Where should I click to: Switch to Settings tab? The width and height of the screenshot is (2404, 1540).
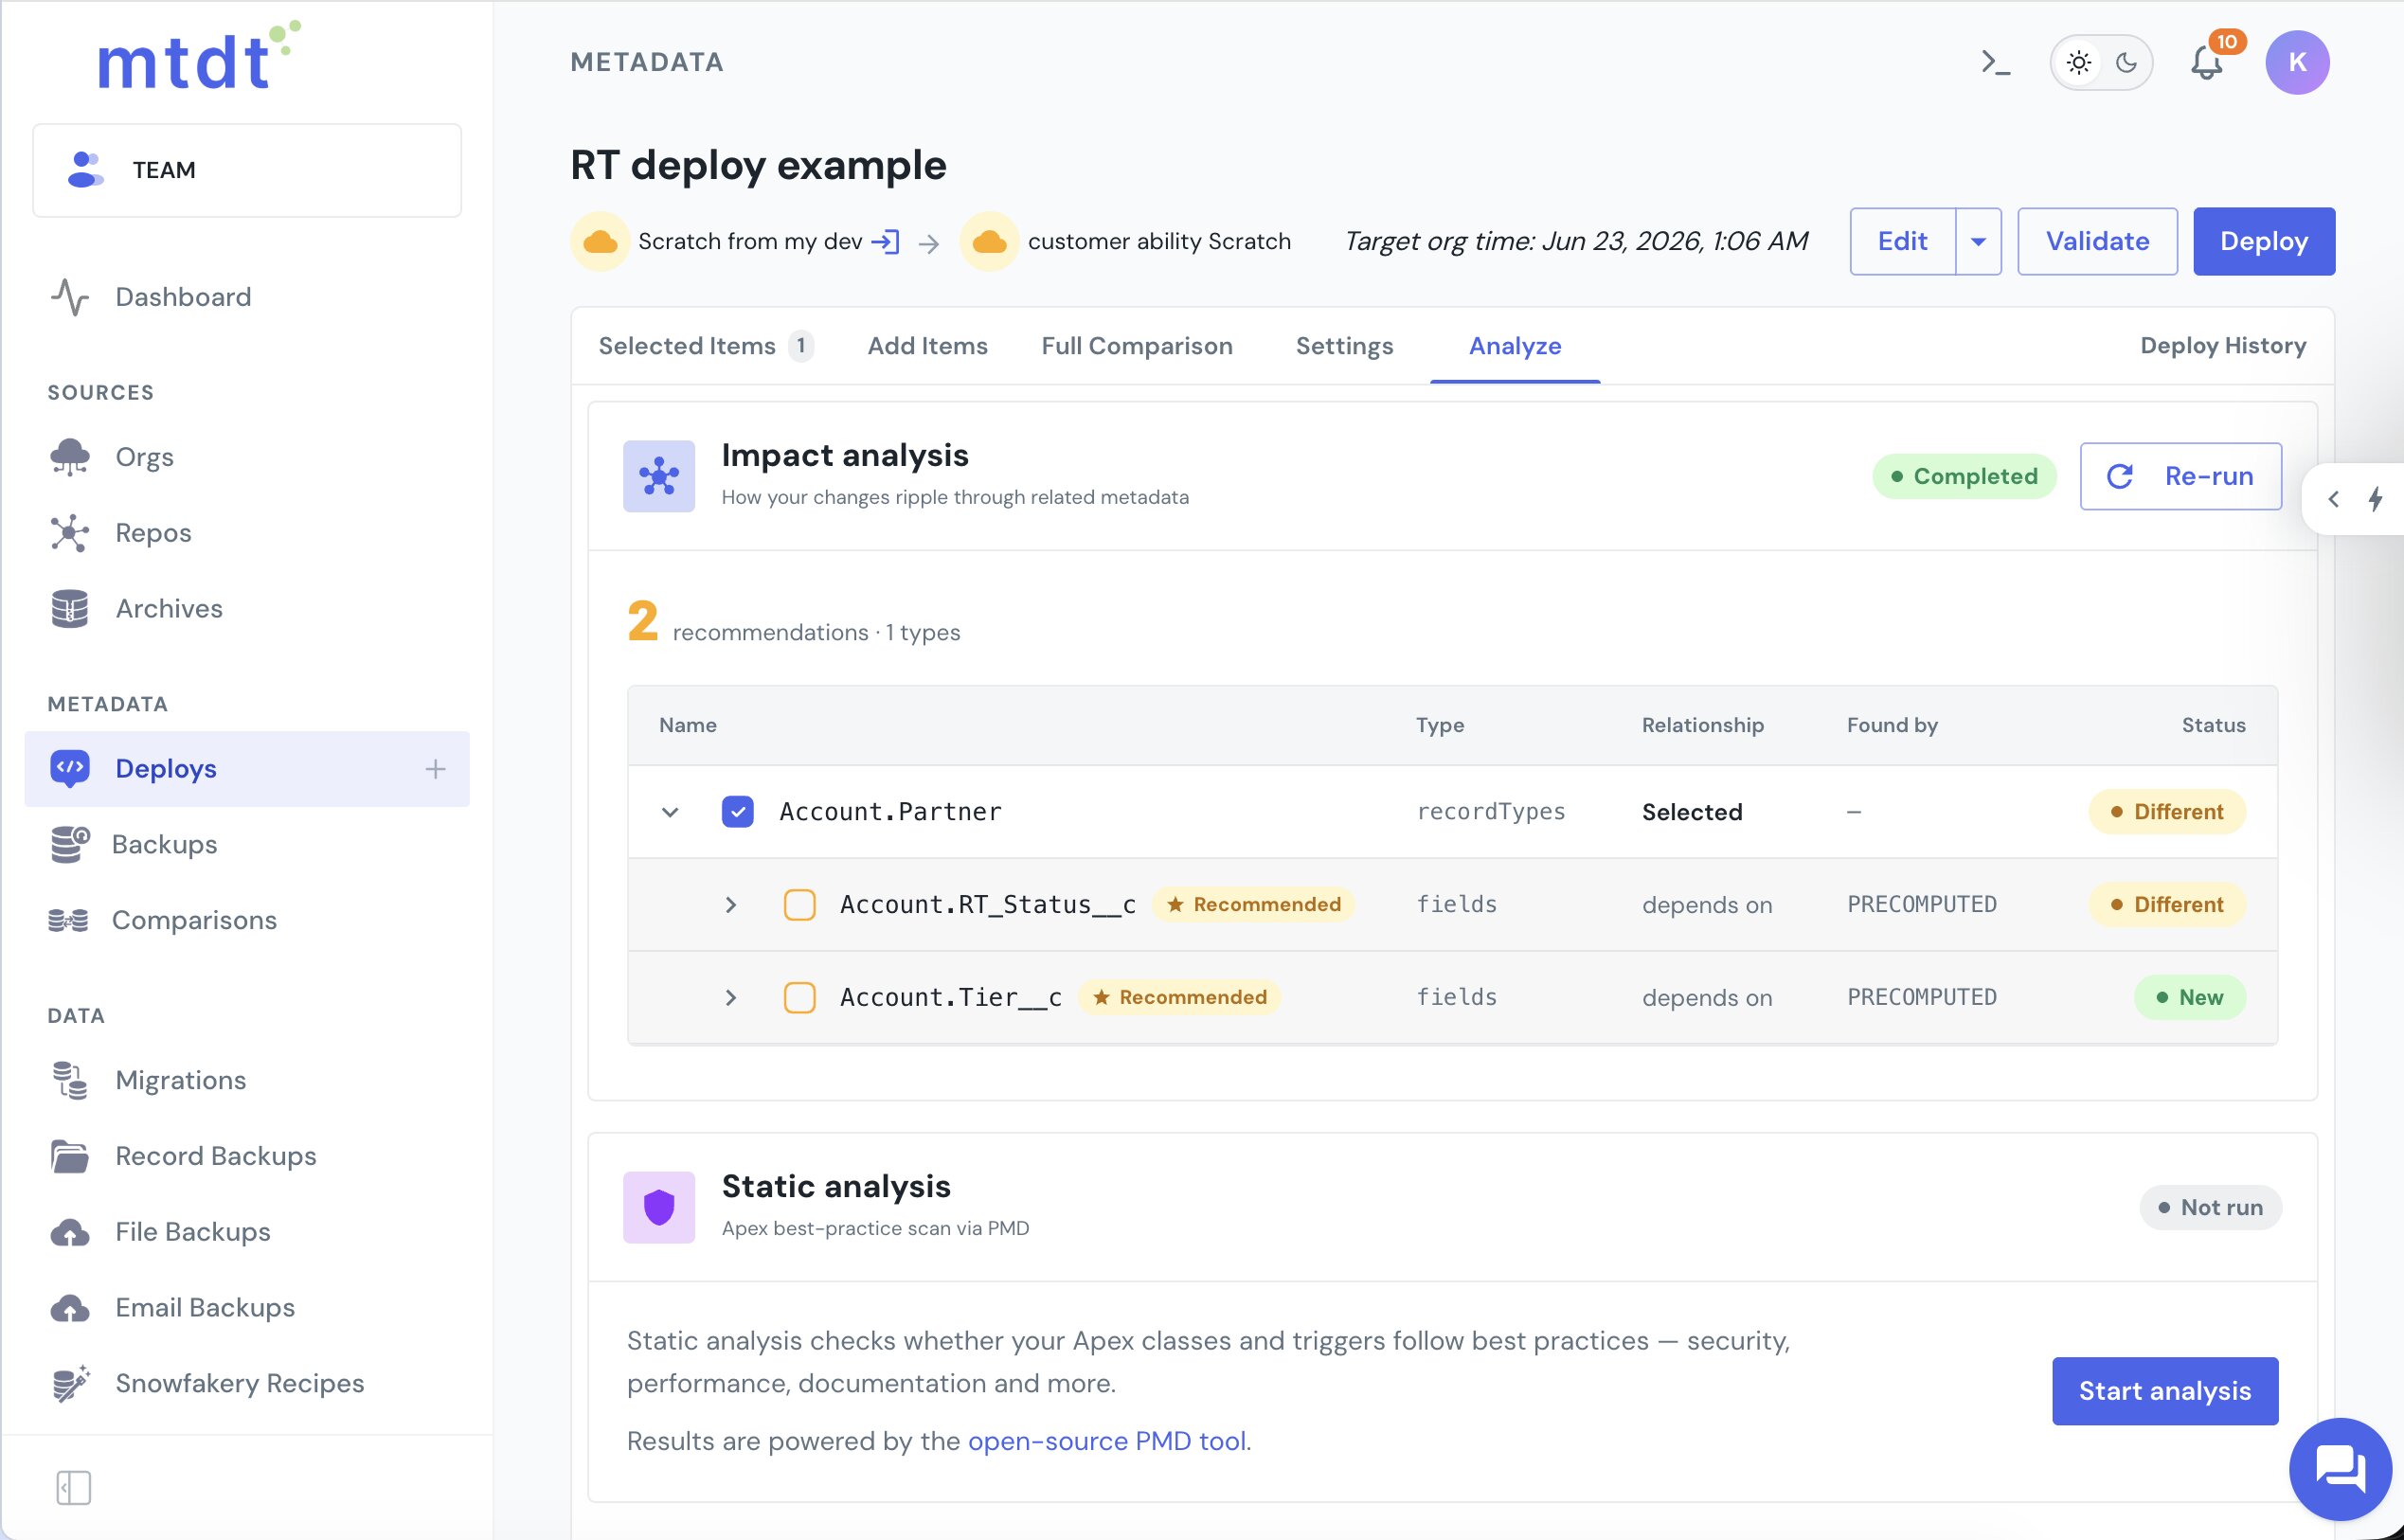1344,346
